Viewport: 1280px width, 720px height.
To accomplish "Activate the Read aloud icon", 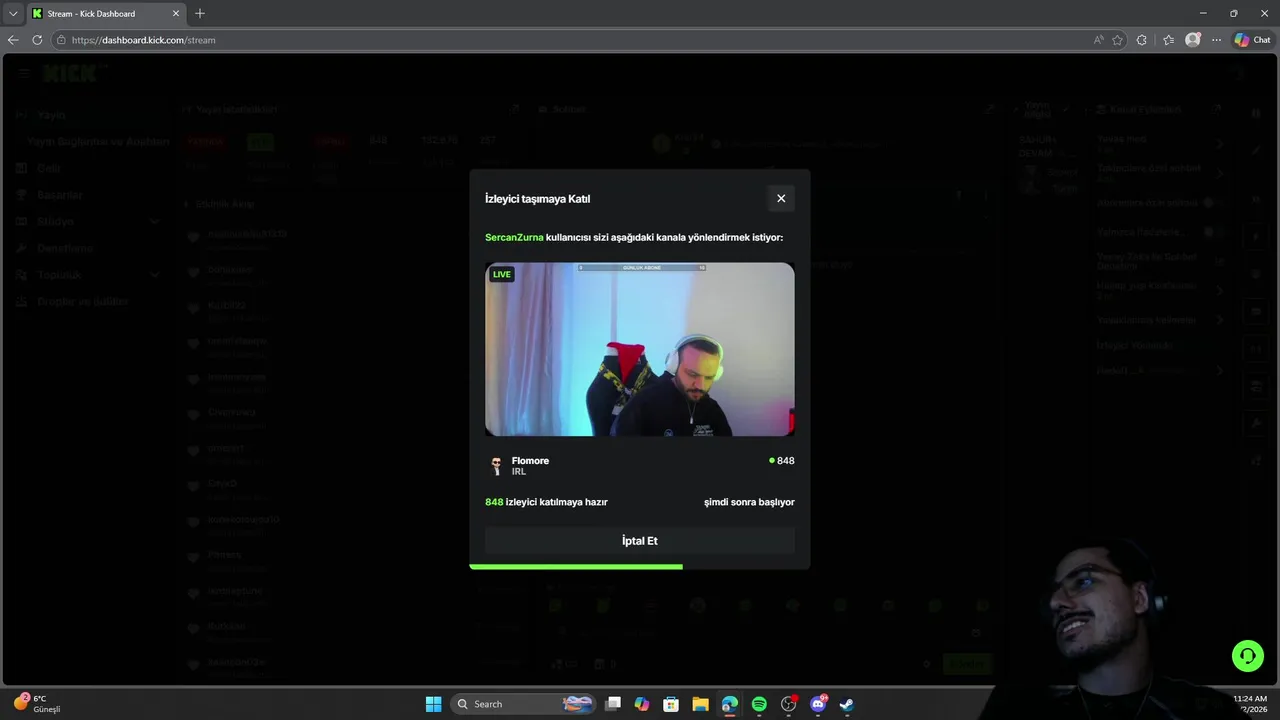I will [x=1099, y=40].
